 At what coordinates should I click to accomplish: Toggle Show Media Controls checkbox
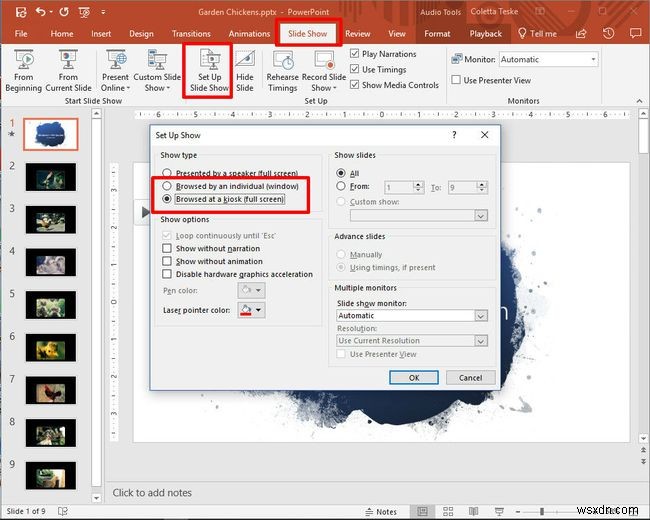pos(354,85)
